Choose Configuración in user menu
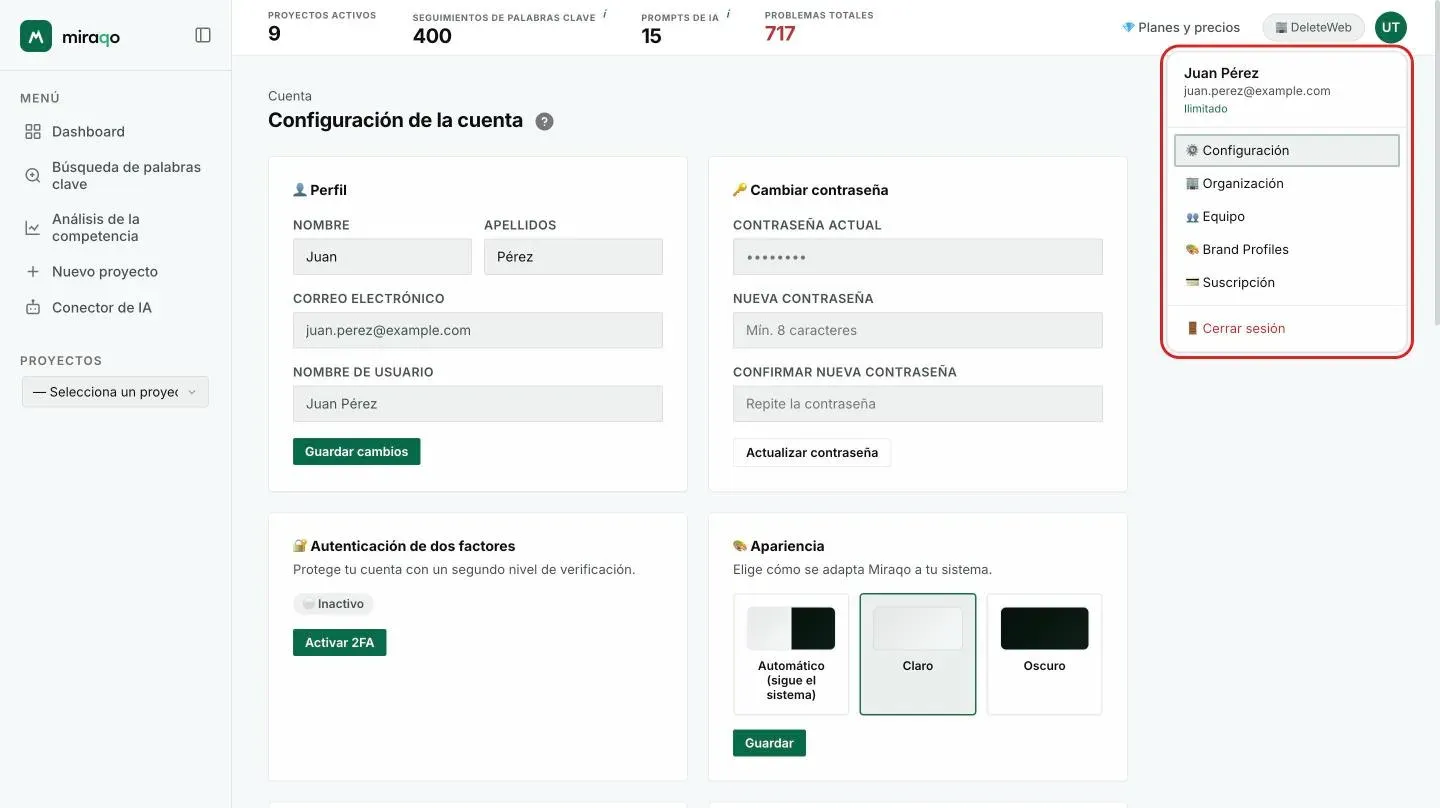 point(1287,150)
